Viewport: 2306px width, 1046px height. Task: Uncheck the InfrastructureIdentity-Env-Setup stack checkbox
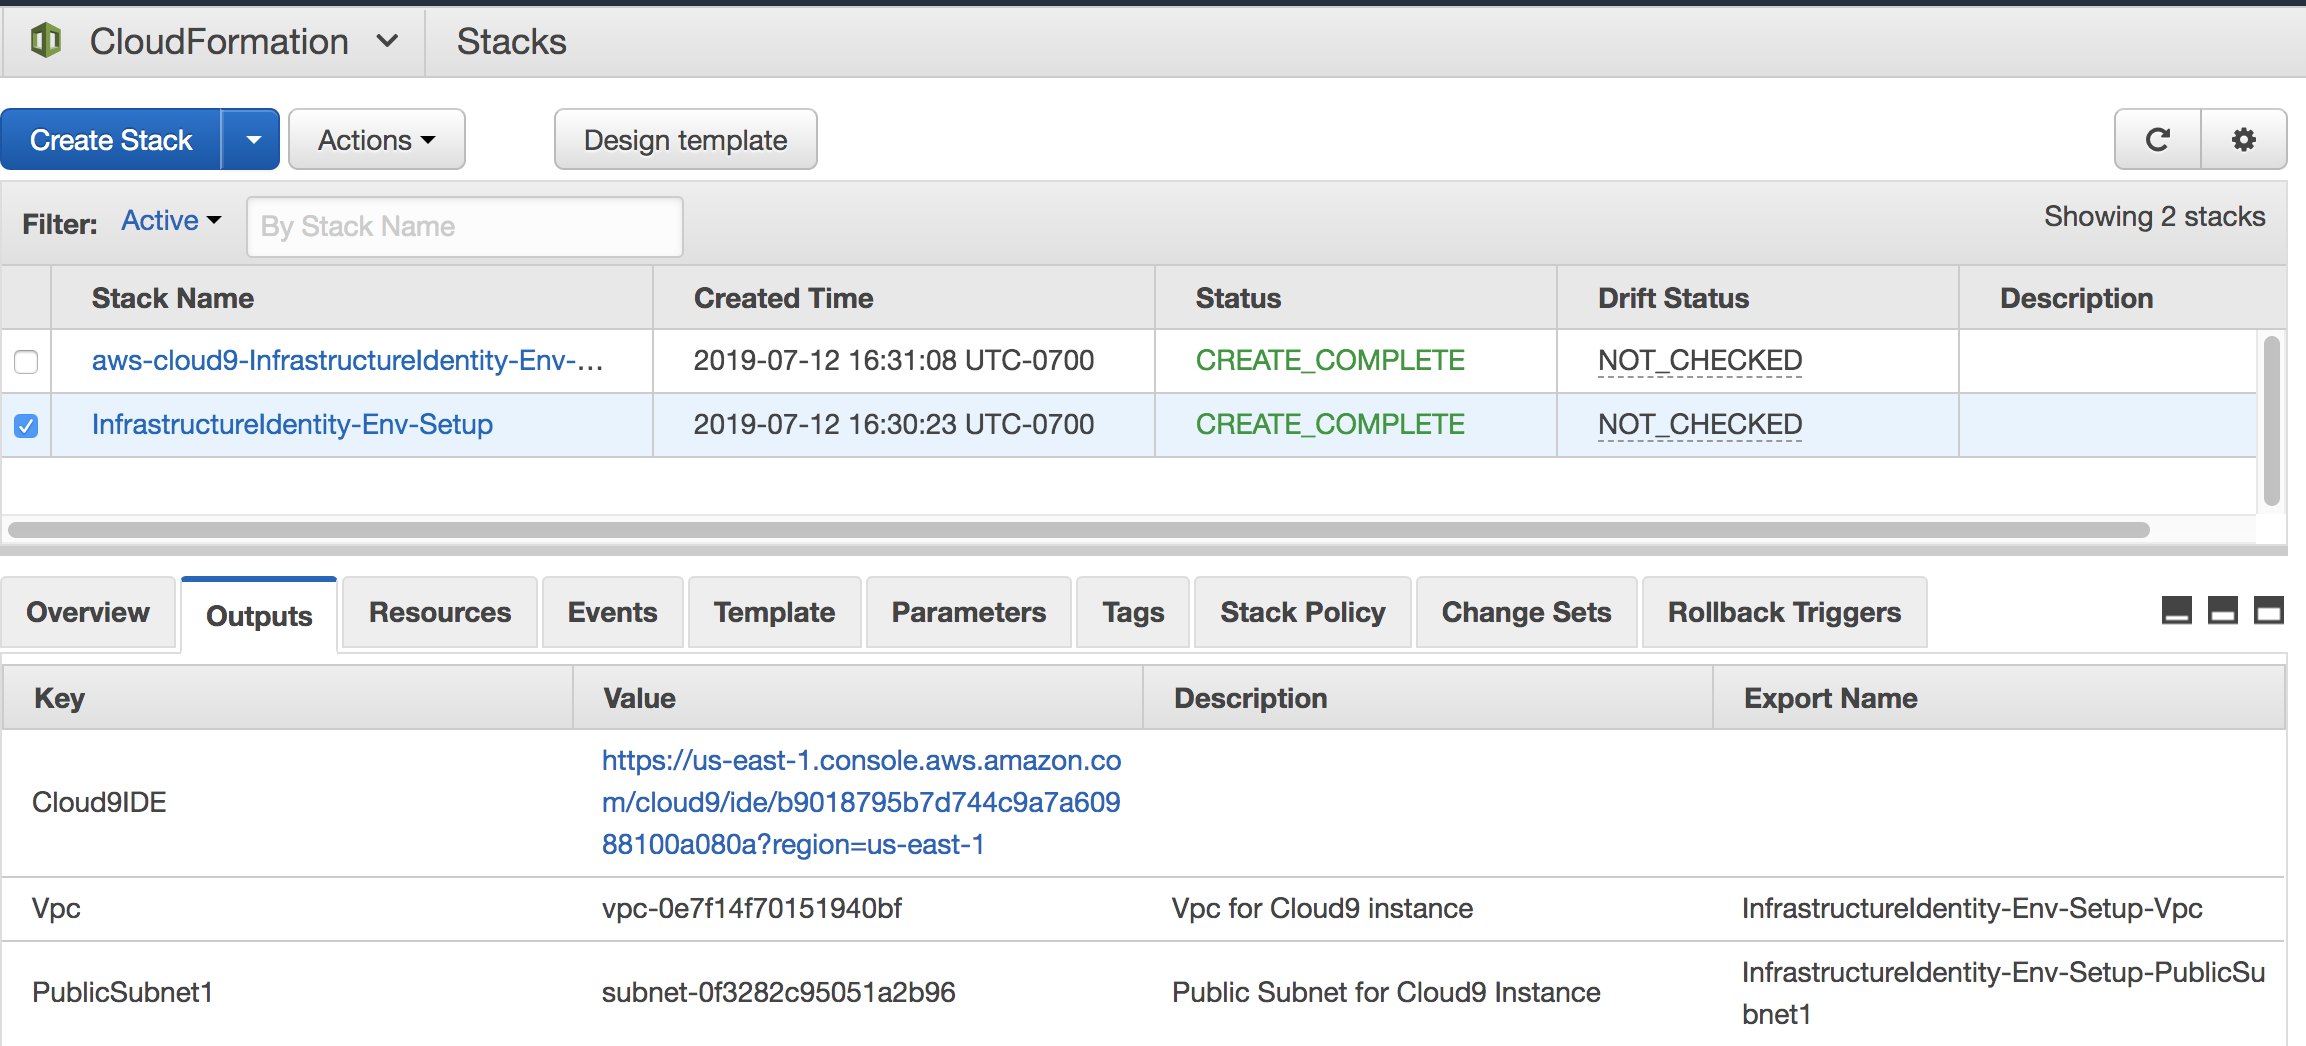click(26, 425)
